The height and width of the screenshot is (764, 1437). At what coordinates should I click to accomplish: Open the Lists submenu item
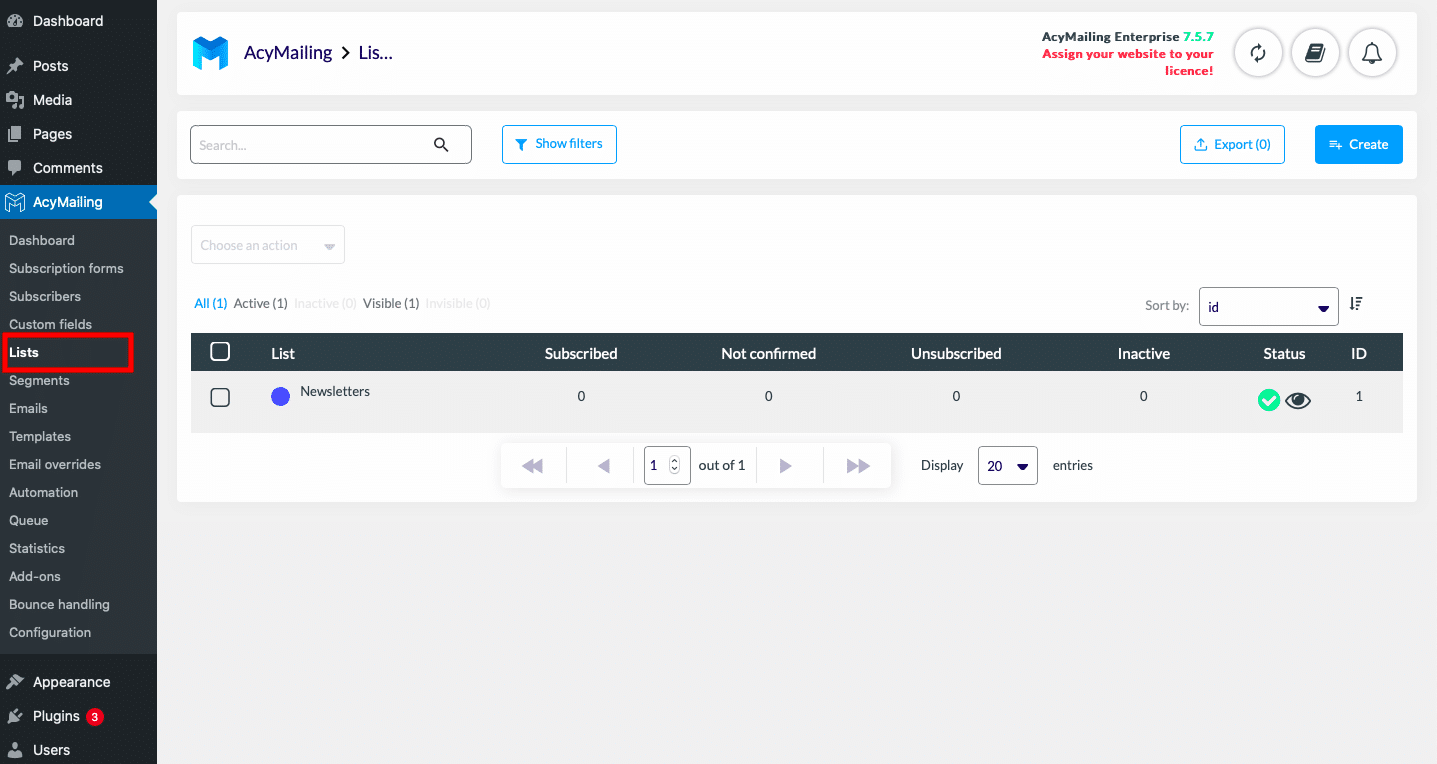tap(24, 352)
